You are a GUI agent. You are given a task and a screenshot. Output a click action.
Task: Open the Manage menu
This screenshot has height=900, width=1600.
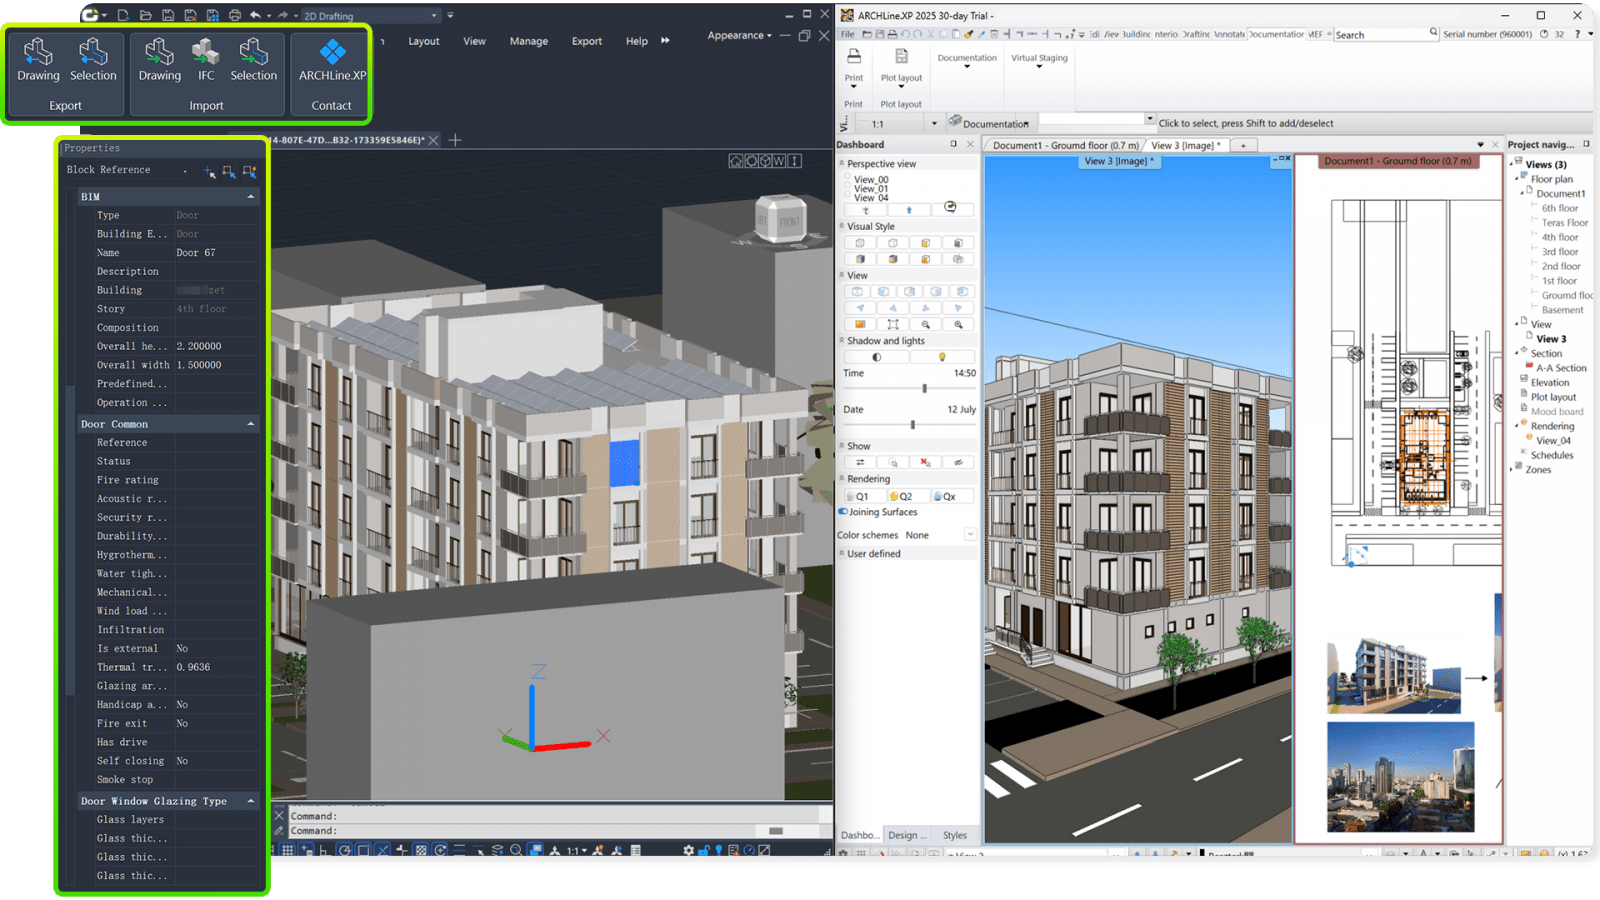[x=528, y=41]
